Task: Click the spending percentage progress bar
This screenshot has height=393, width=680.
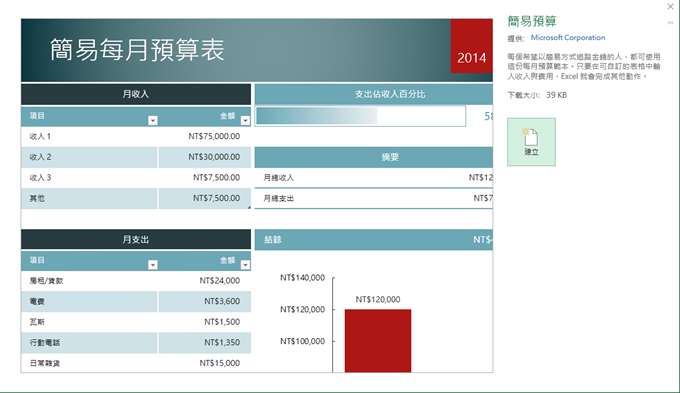Action: click(x=360, y=116)
